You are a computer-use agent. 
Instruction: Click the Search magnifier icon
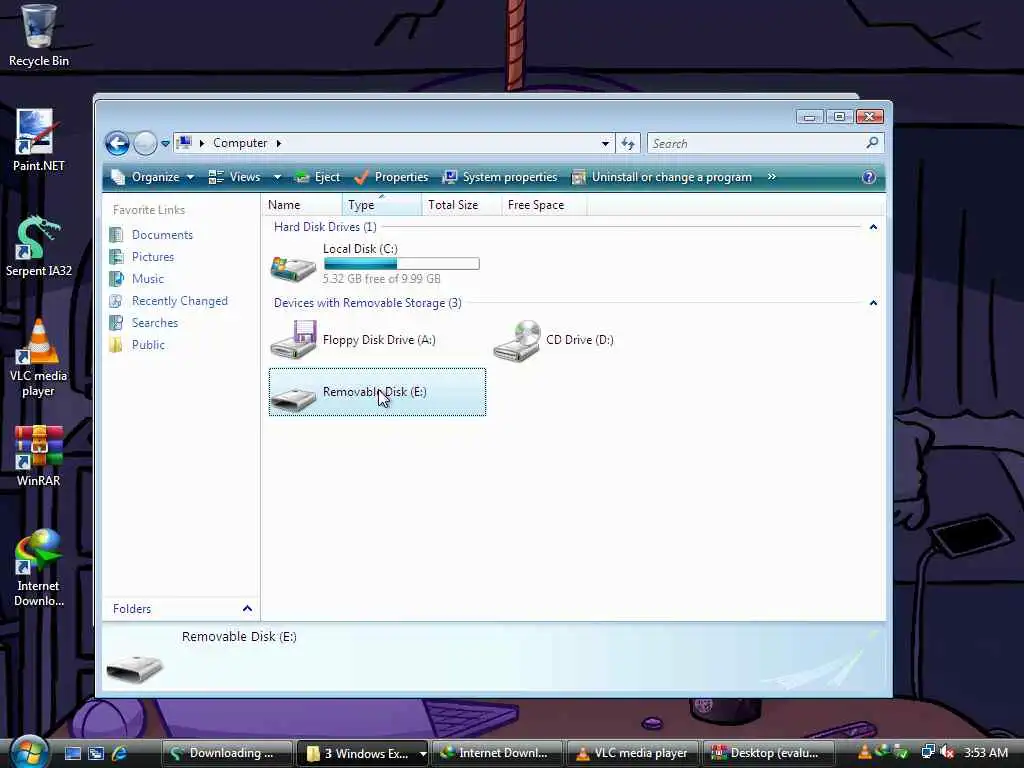872,142
